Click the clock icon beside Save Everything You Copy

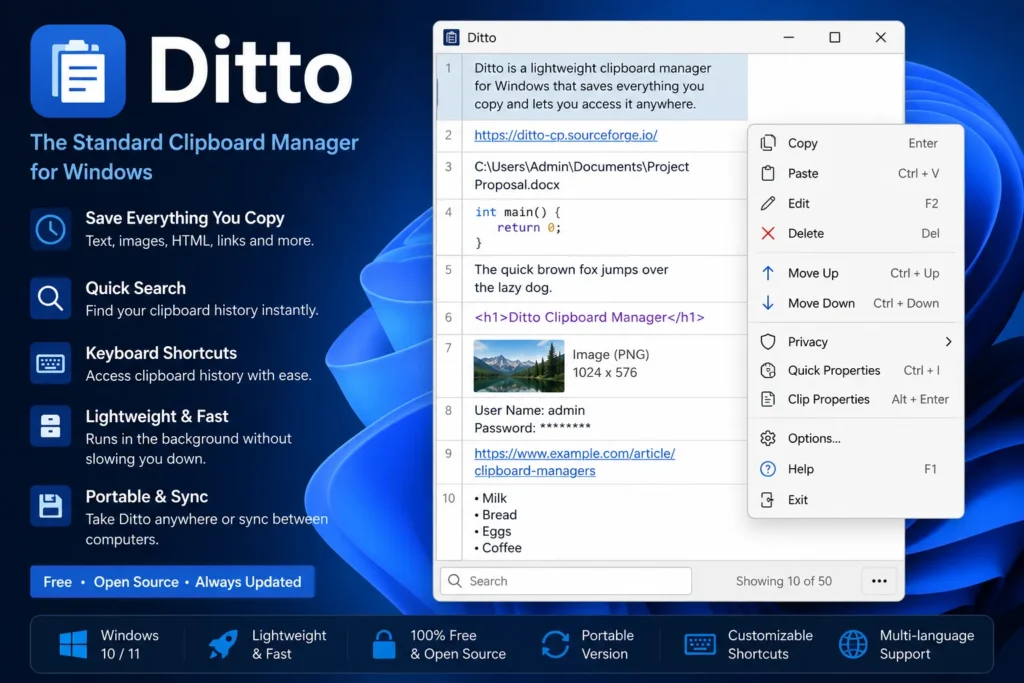pyautogui.click(x=50, y=229)
